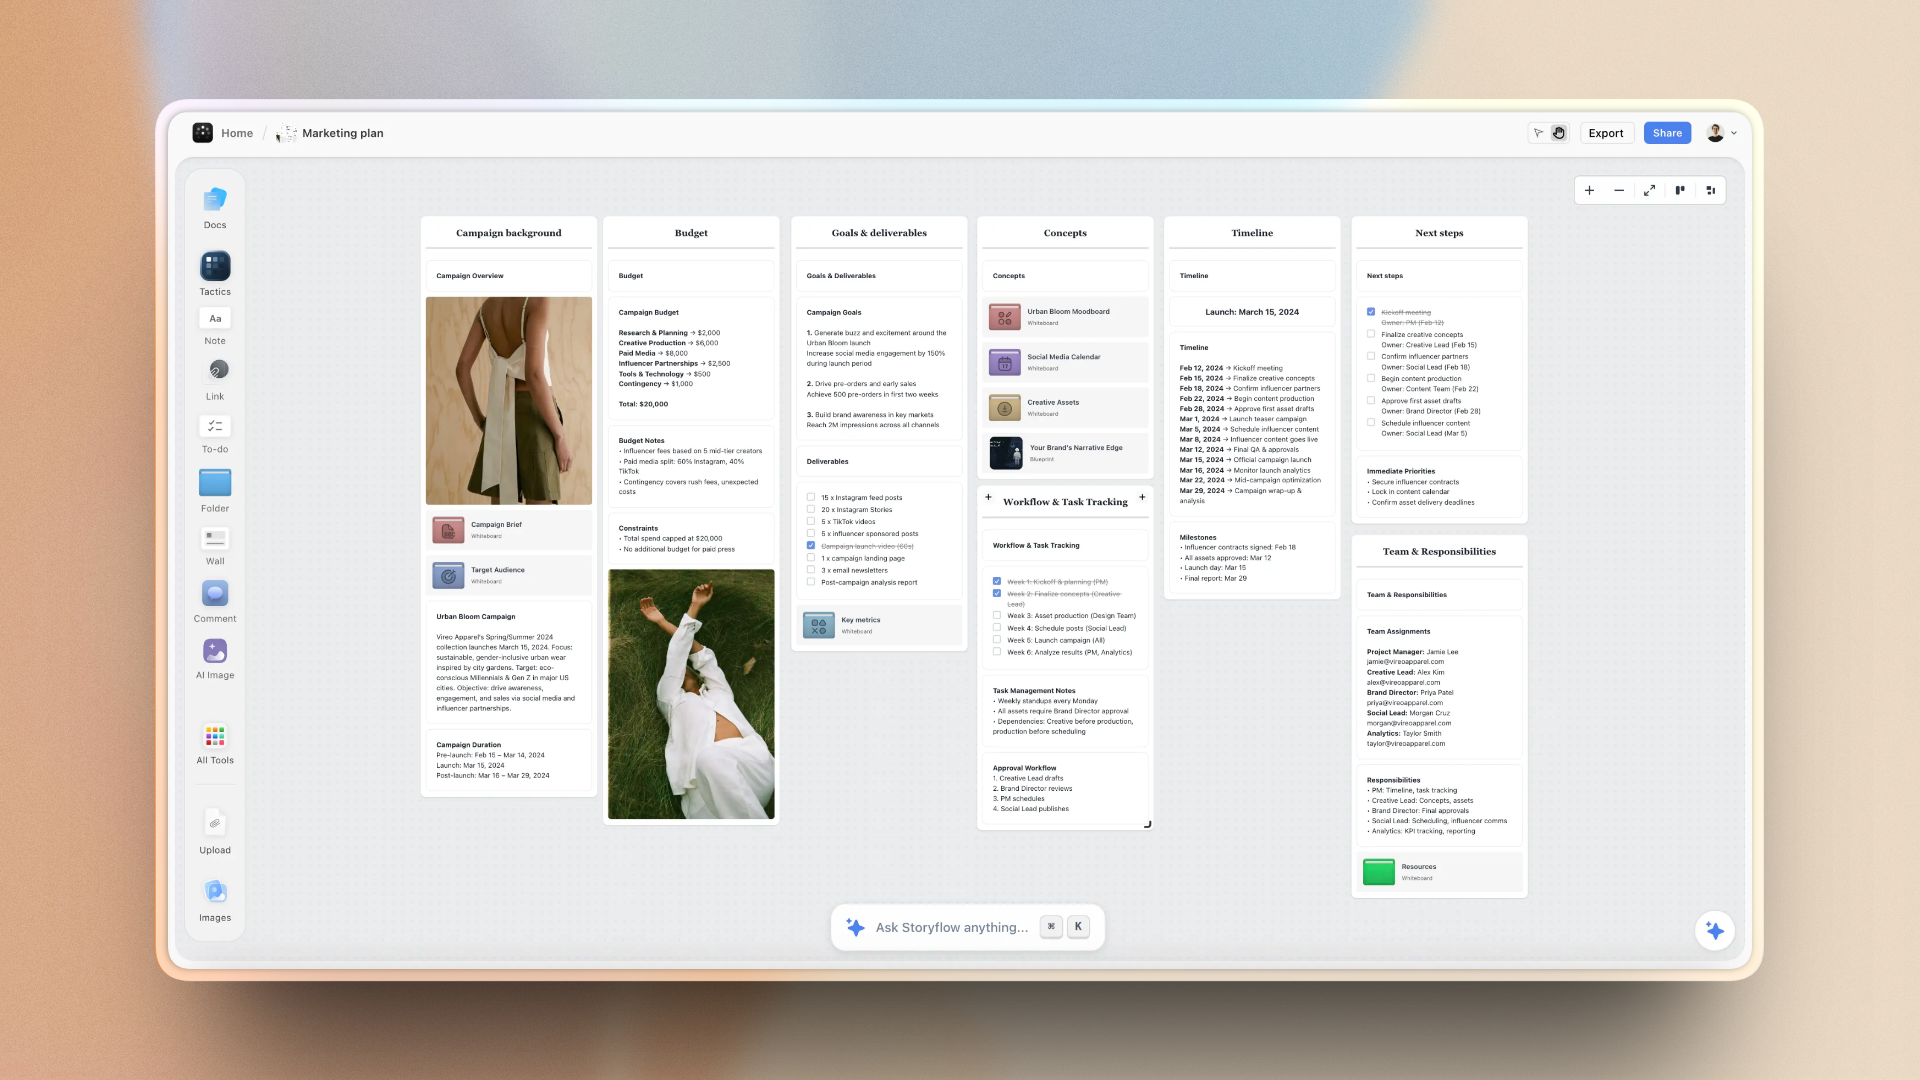Check the 15 x Instagram feed posts deliverable
The height and width of the screenshot is (1080, 1920).
point(812,497)
